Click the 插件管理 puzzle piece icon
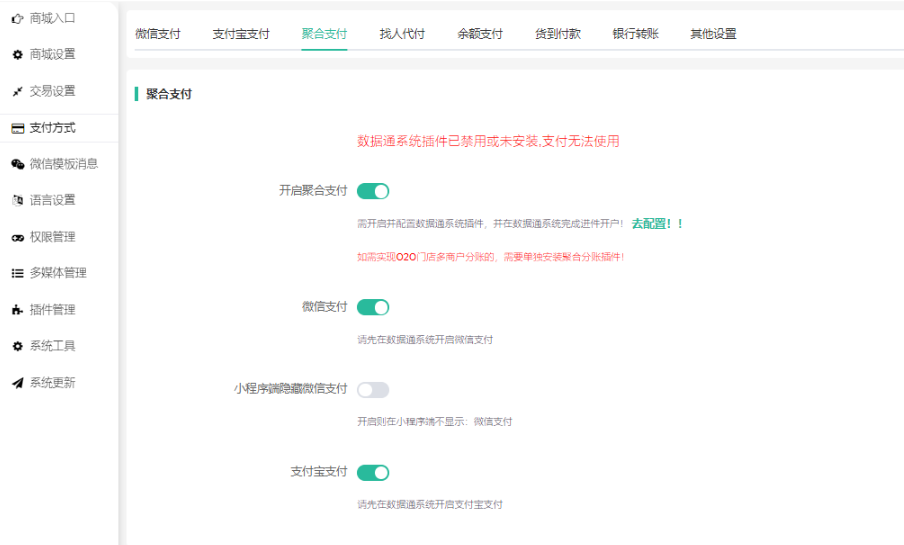904x545 pixels. [17, 310]
